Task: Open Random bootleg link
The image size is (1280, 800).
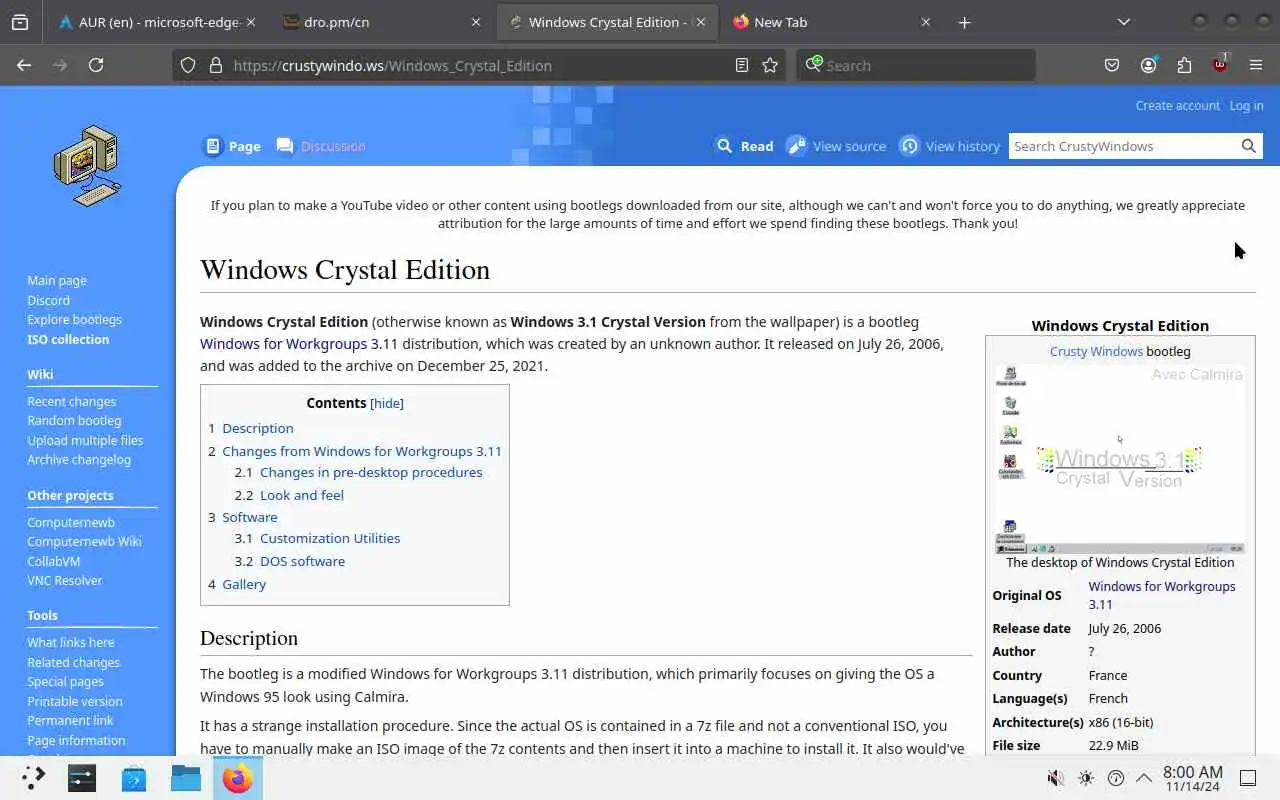Action: pos(74,421)
